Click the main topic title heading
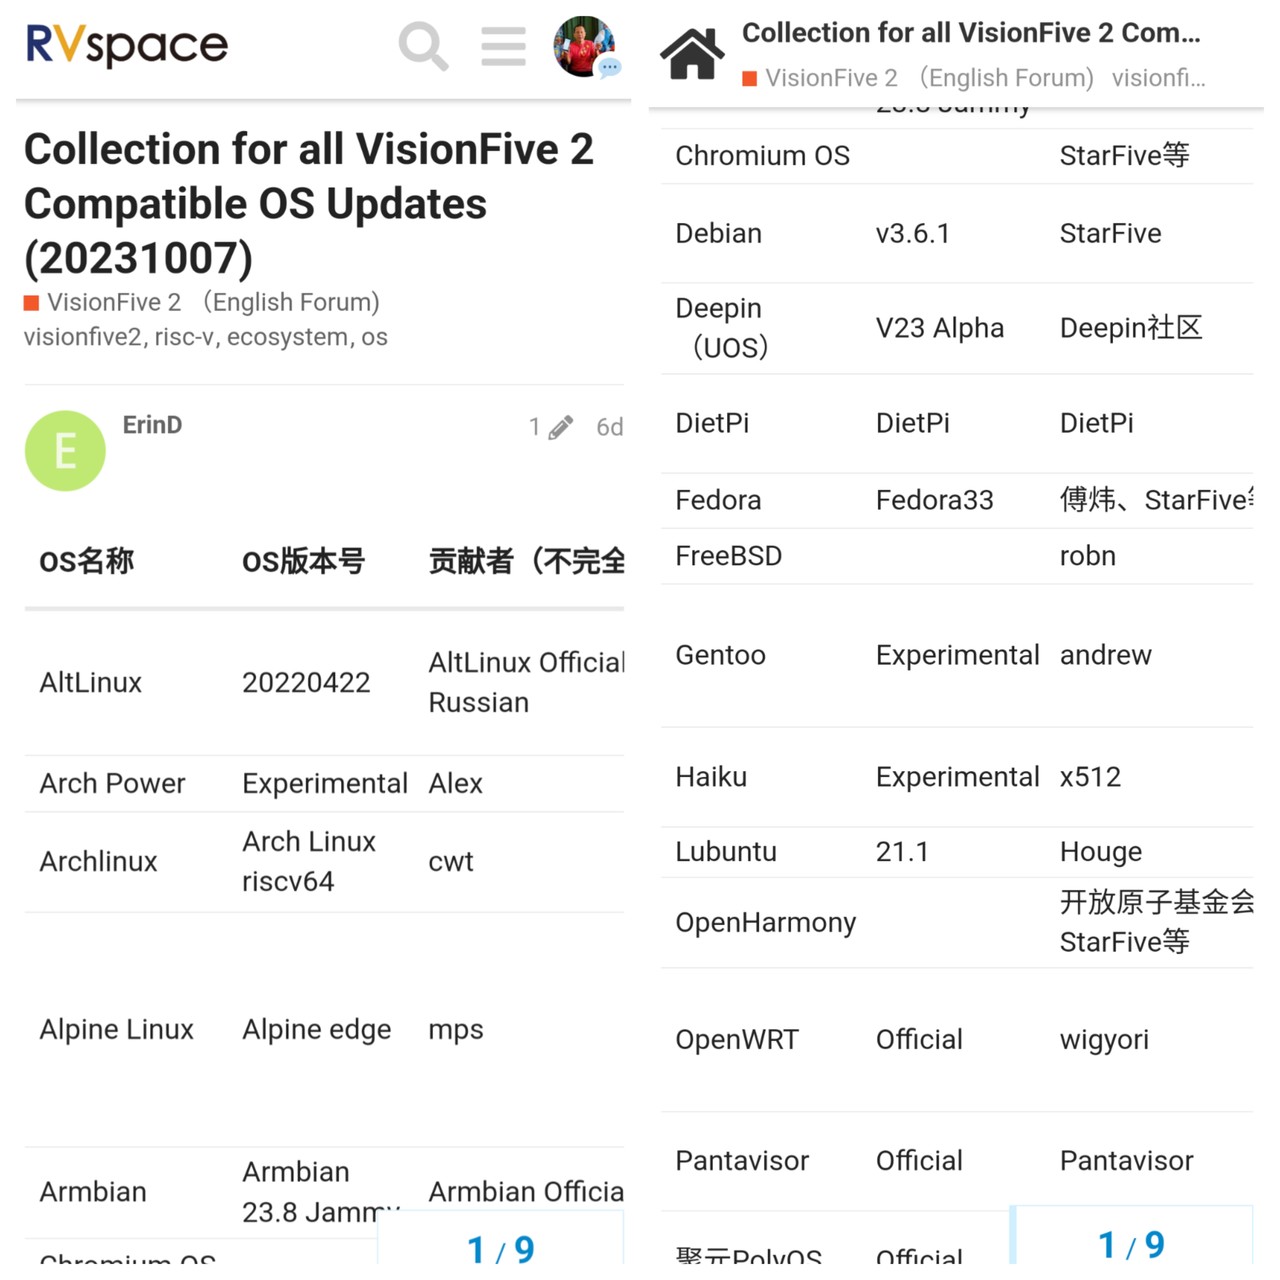The image size is (1280, 1280). 309,203
